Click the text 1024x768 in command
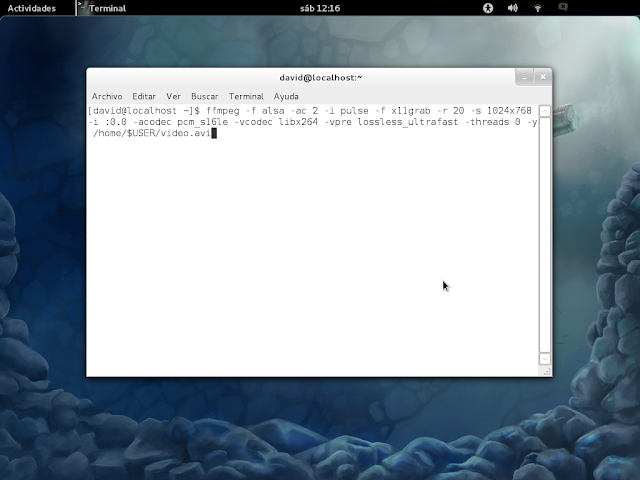 tap(509, 111)
